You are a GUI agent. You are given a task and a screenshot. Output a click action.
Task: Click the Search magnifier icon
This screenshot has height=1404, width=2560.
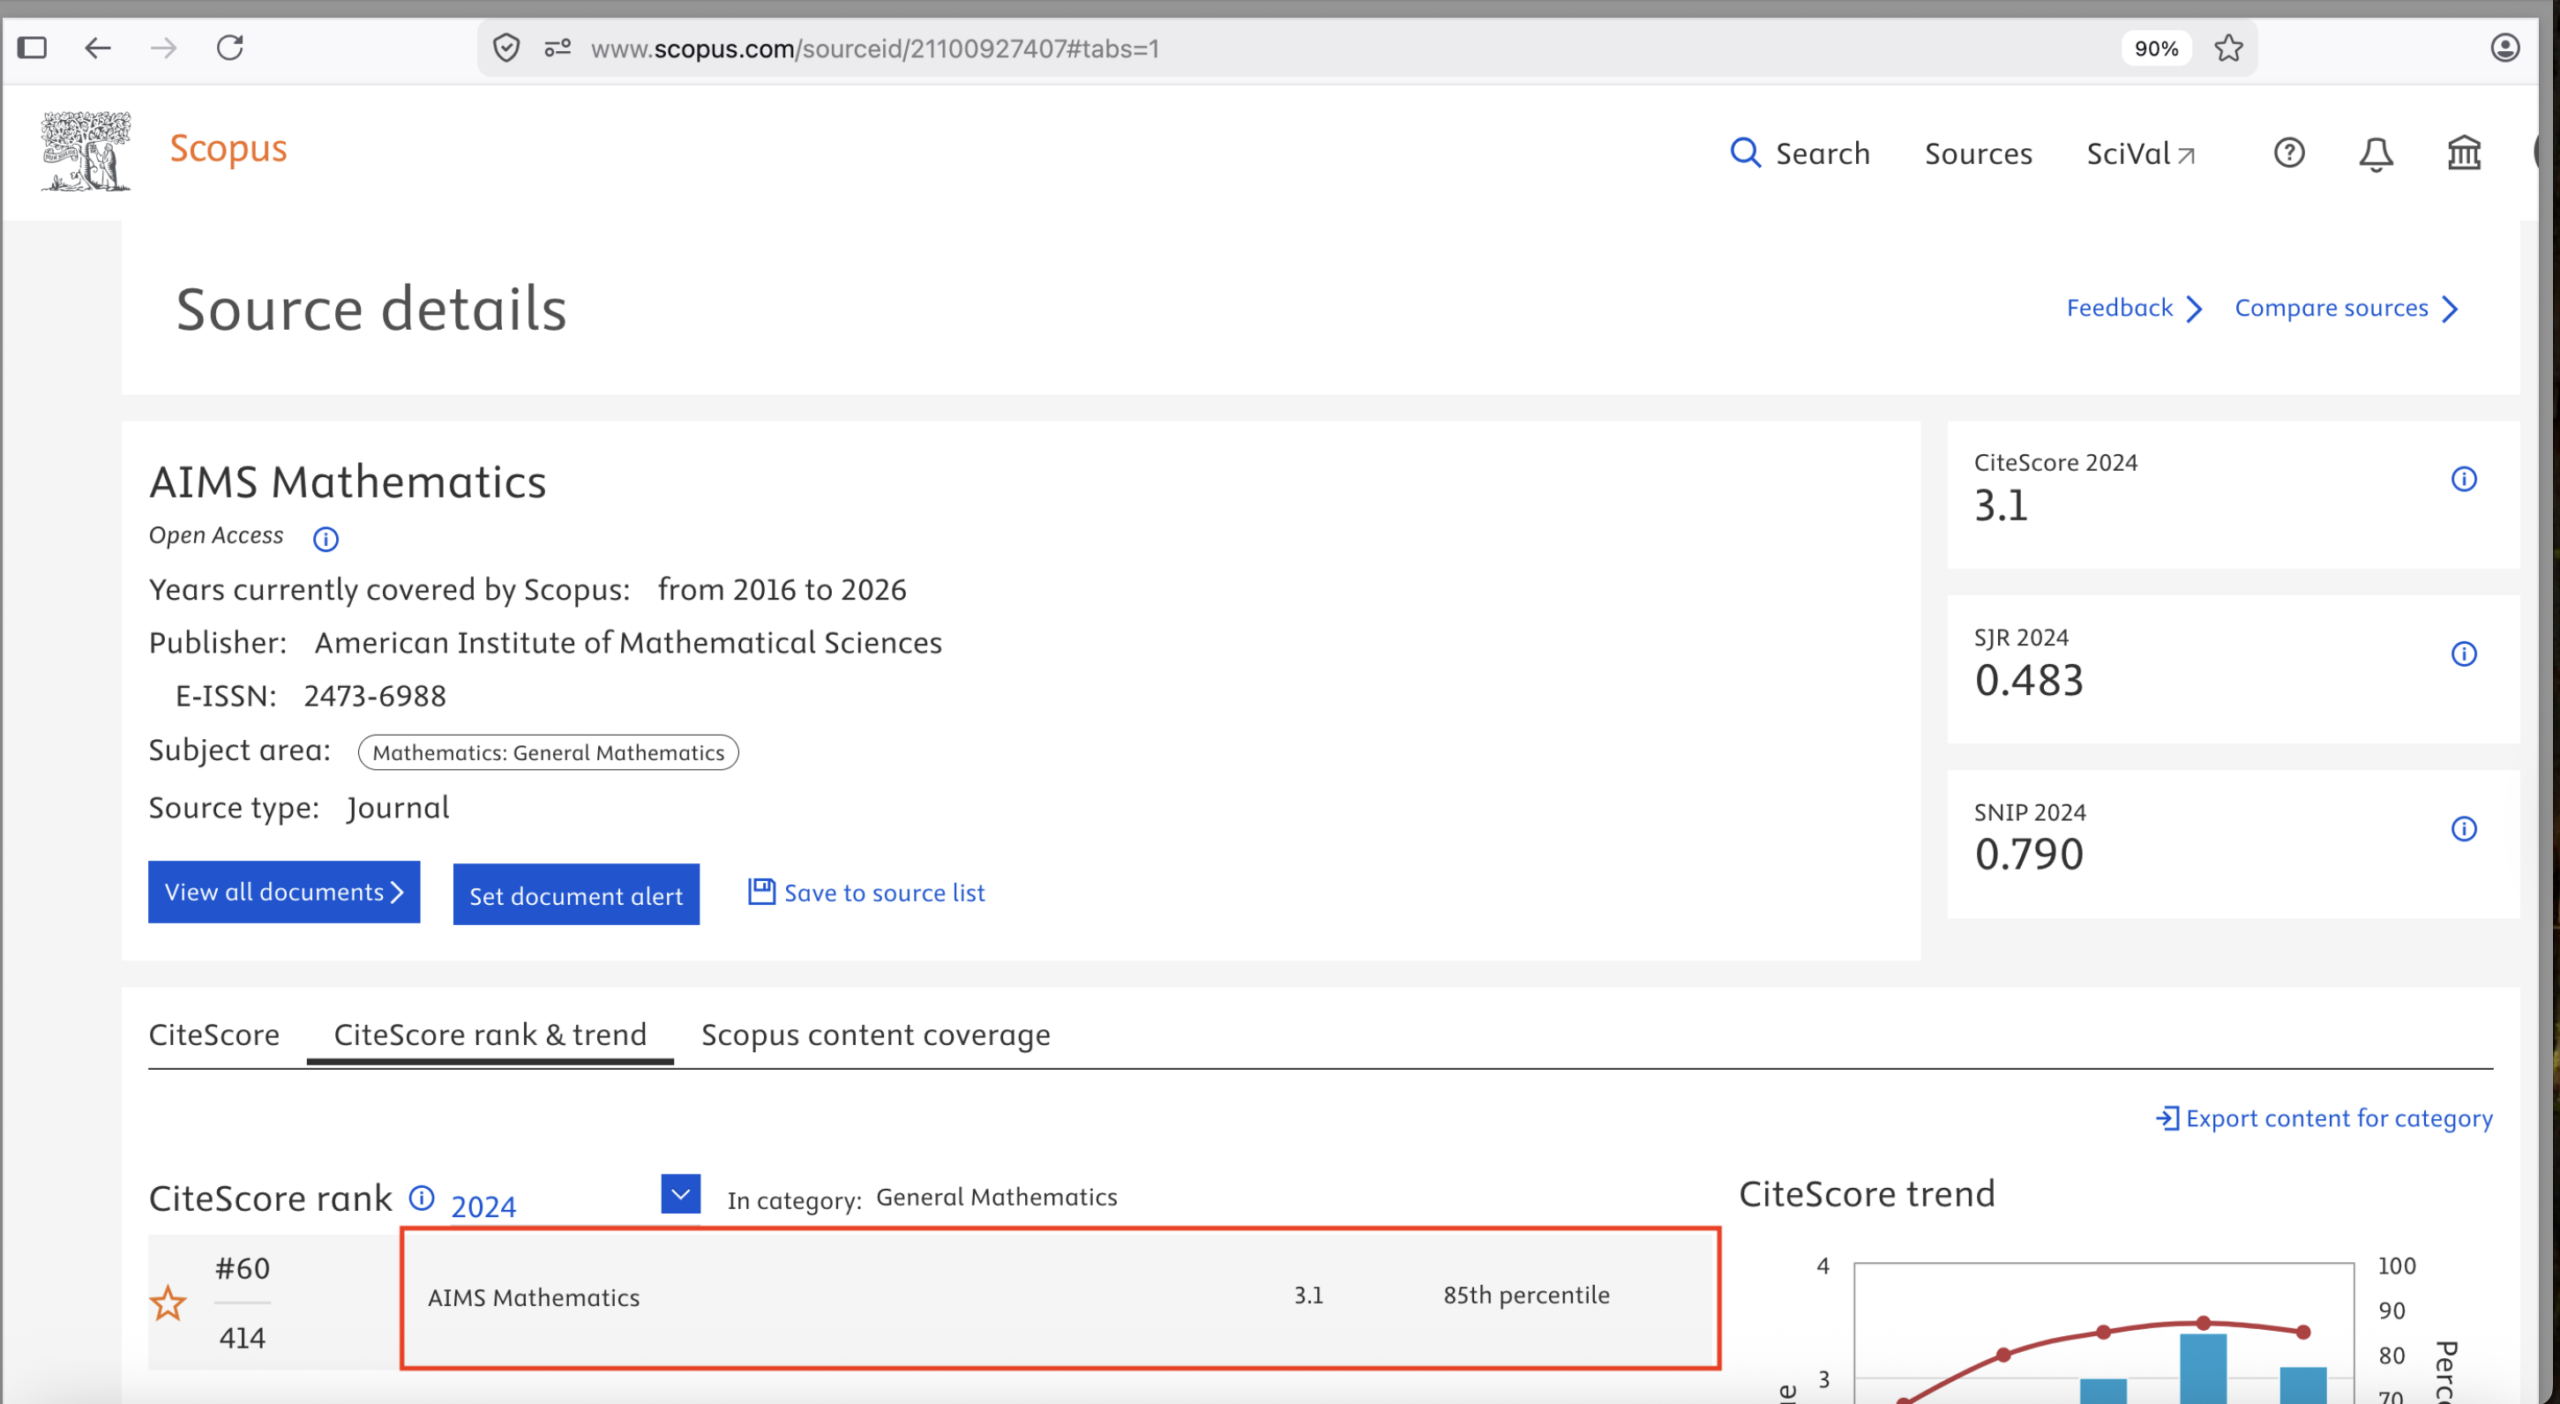[1745, 153]
